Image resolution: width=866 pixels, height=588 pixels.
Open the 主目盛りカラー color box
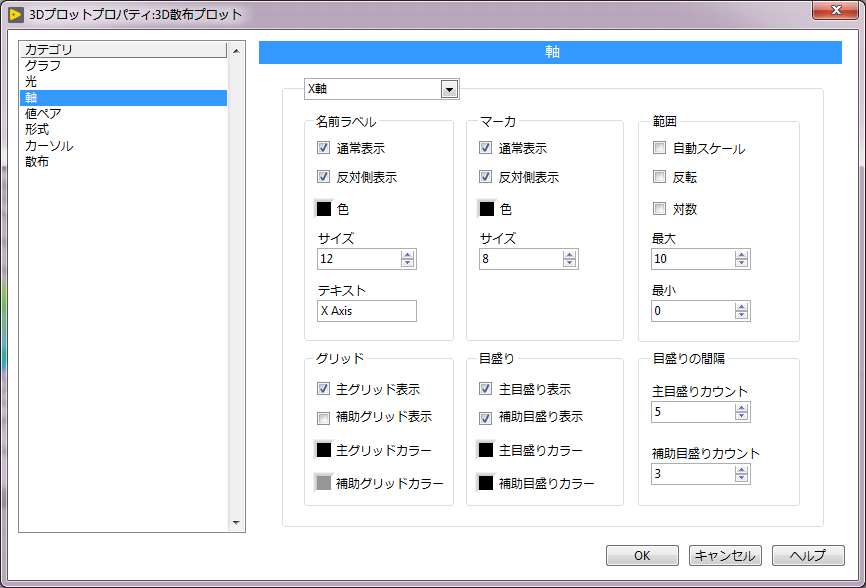click(486, 450)
